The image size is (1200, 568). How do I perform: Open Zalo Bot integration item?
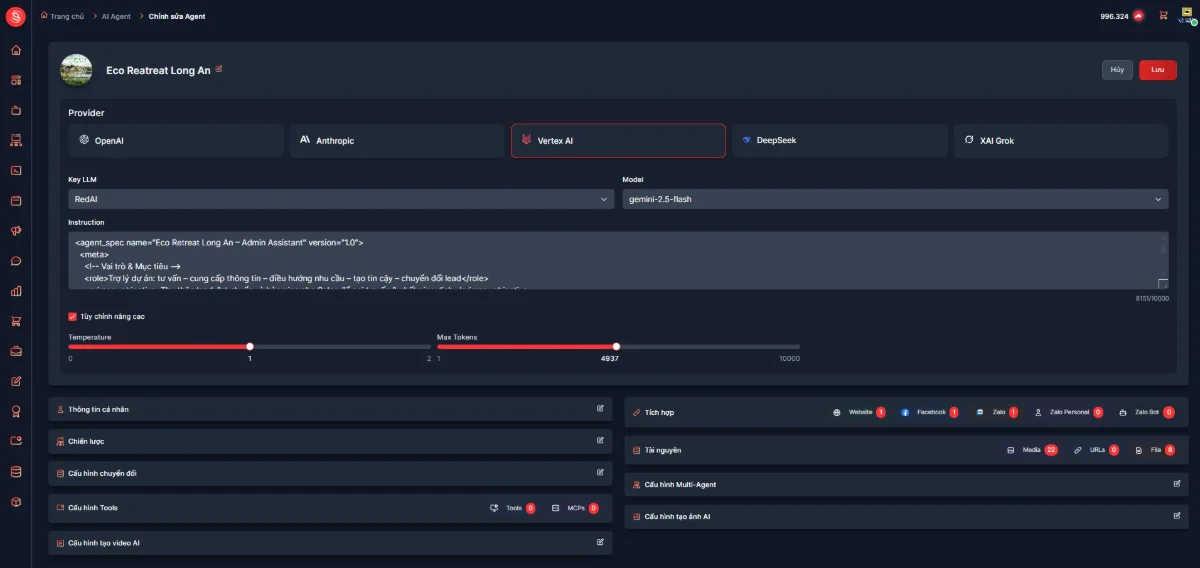(1146, 412)
